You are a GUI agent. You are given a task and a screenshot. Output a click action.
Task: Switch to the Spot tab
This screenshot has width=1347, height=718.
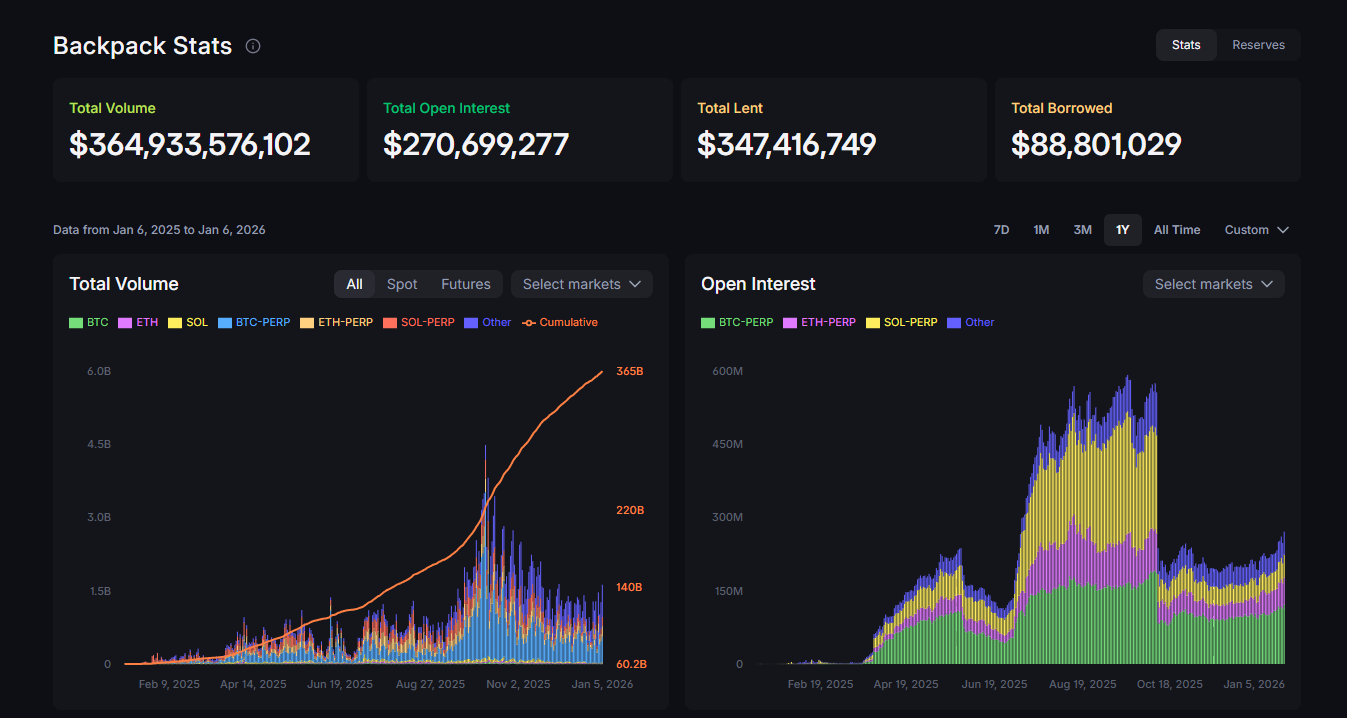402,284
